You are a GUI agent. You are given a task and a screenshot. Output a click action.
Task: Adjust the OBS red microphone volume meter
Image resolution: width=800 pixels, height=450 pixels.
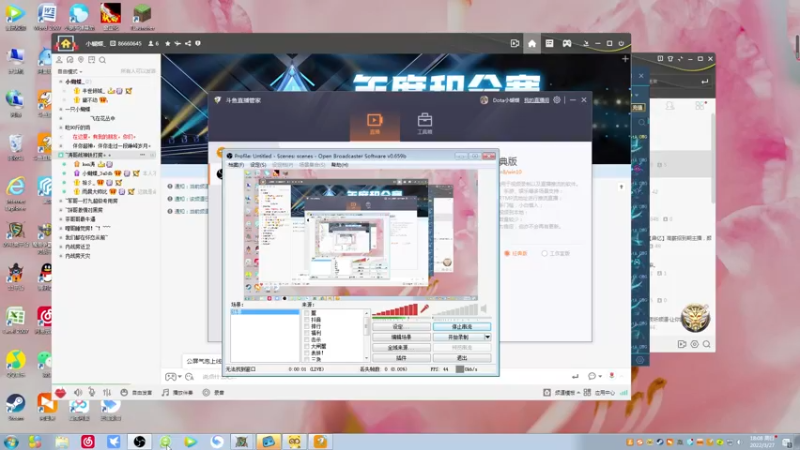pyautogui.click(x=395, y=310)
